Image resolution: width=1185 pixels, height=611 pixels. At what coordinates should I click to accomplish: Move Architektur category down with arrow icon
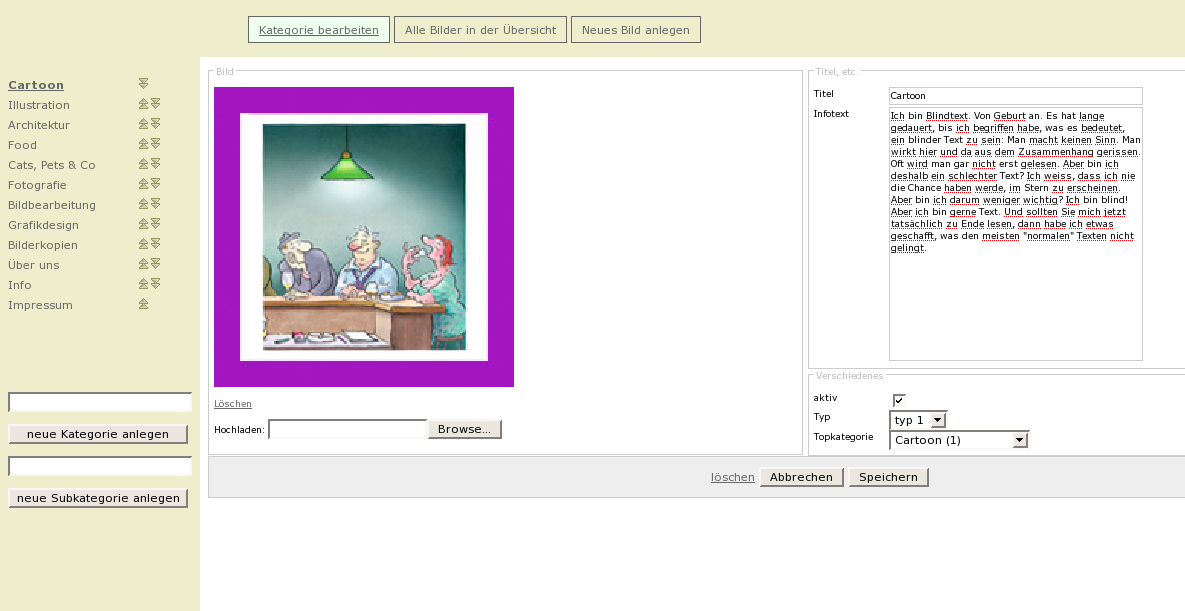pyautogui.click(x=155, y=124)
